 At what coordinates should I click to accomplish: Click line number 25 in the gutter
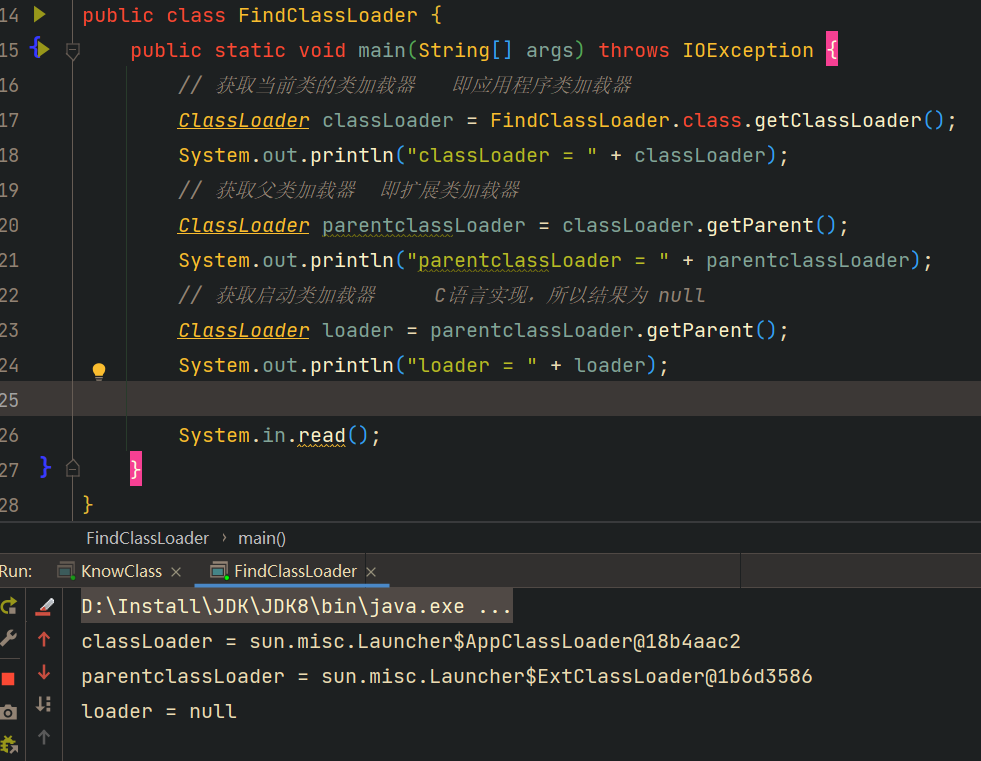point(9,400)
